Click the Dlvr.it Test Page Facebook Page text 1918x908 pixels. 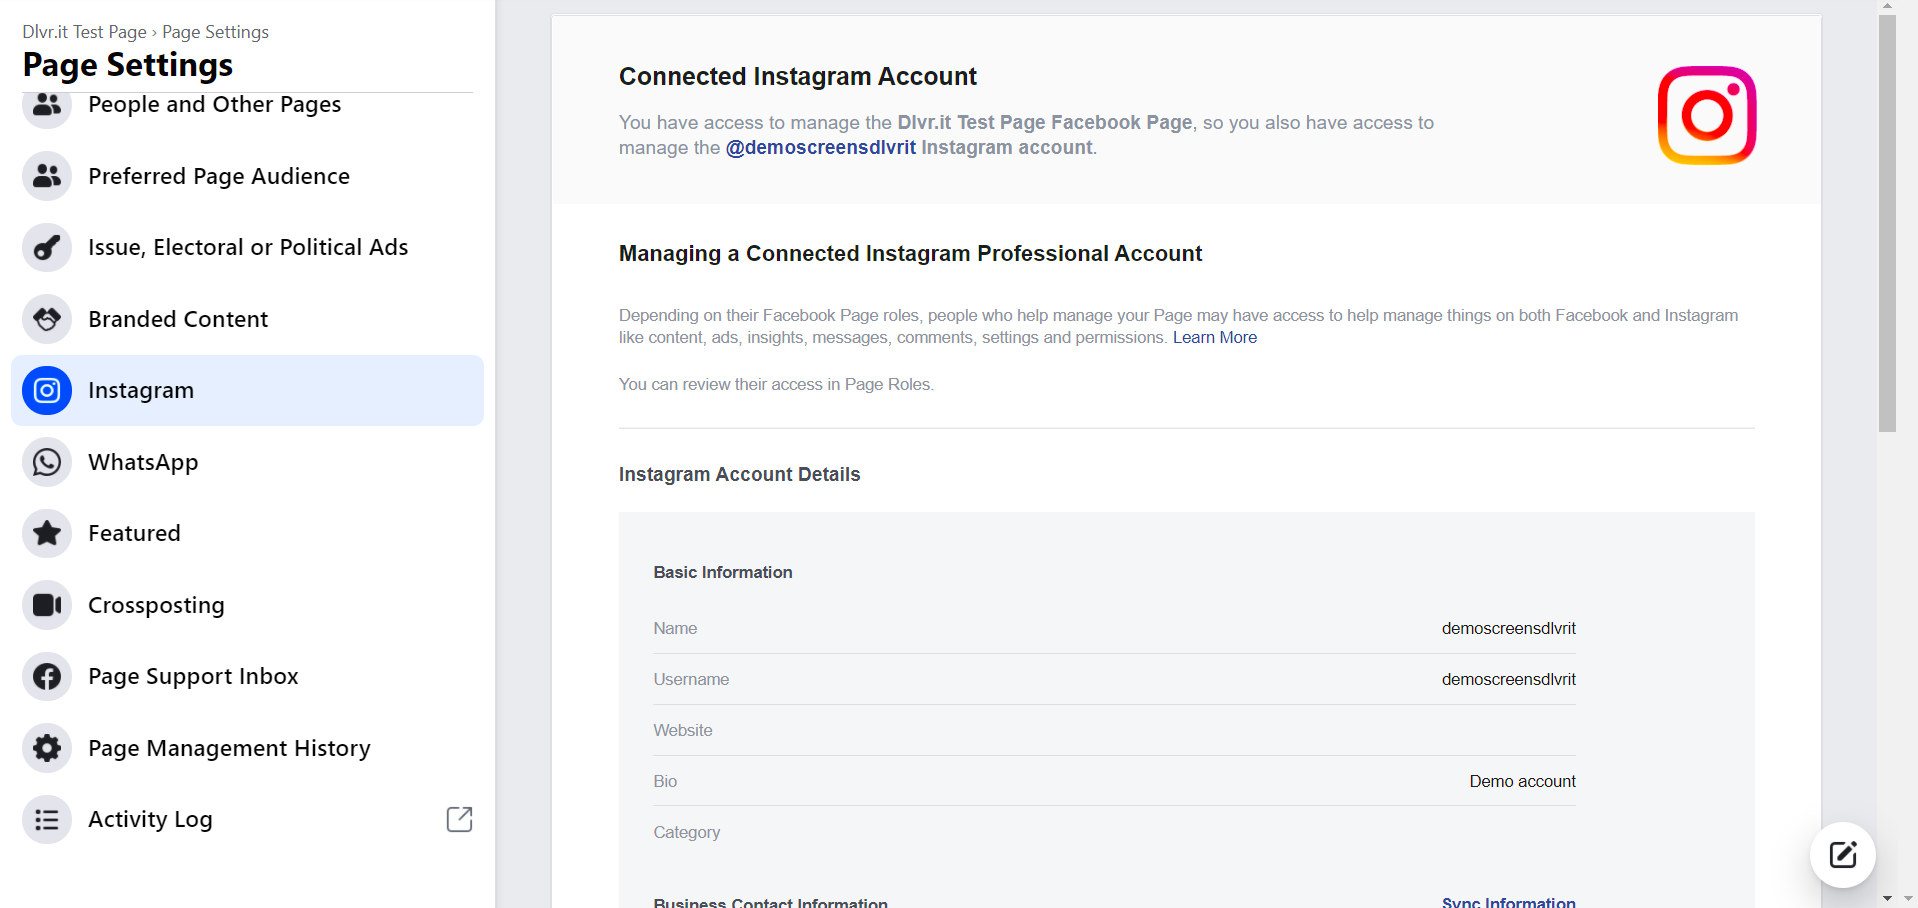(x=1044, y=122)
